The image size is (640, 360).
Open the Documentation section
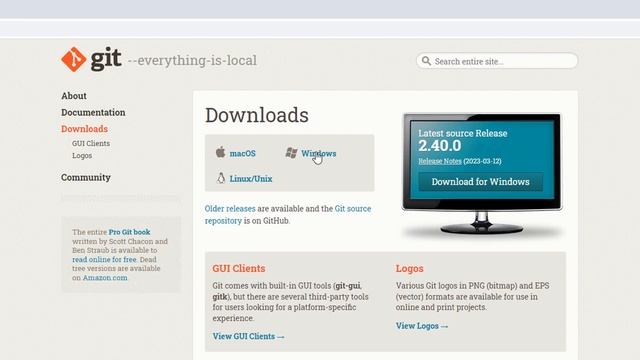(93, 112)
